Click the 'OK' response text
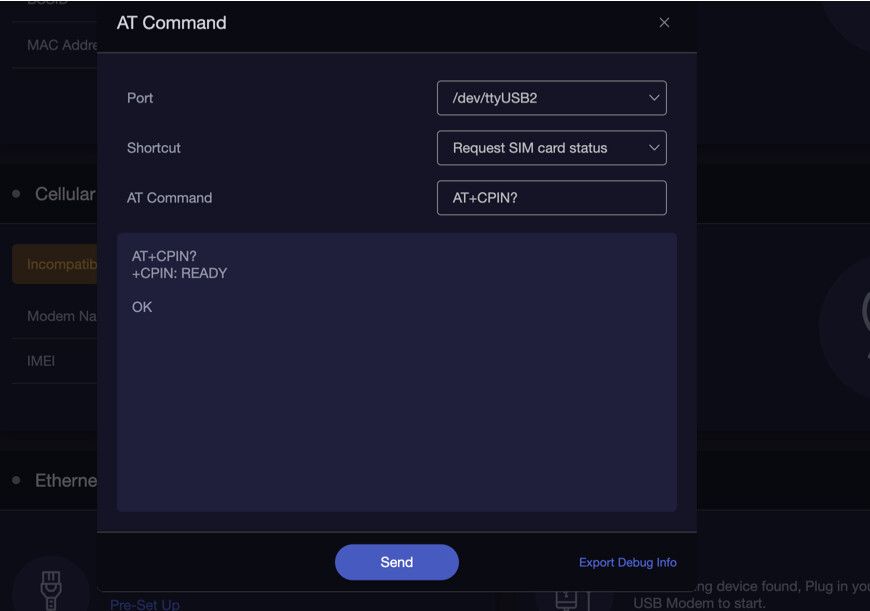The width and height of the screenshot is (870, 611). (142, 307)
